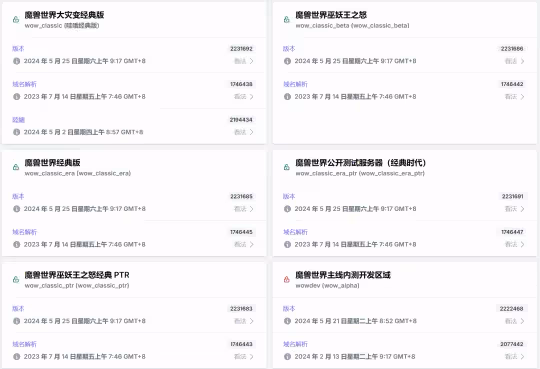Expand the chevron under badge 2231685
Screen dimensions: 540x369
[252, 209]
